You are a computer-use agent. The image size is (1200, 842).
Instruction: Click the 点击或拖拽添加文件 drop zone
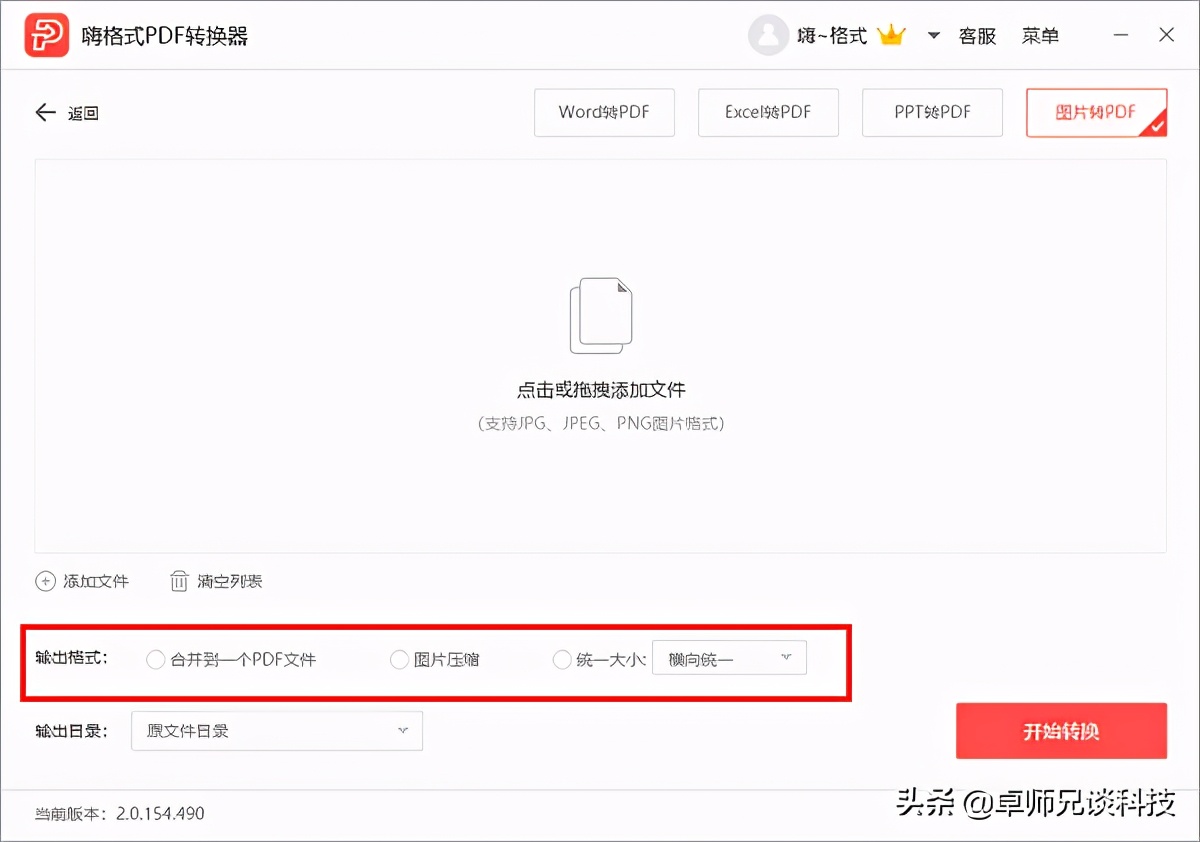tap(600, 390)
